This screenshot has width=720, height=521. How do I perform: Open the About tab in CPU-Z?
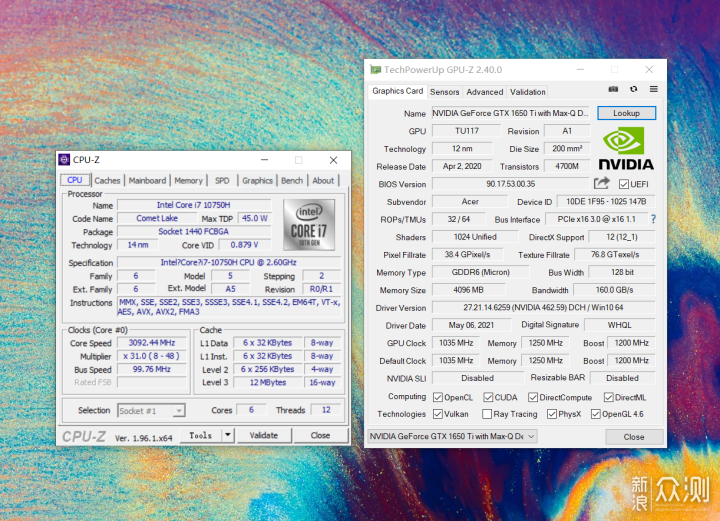click(x=323, y=181)
